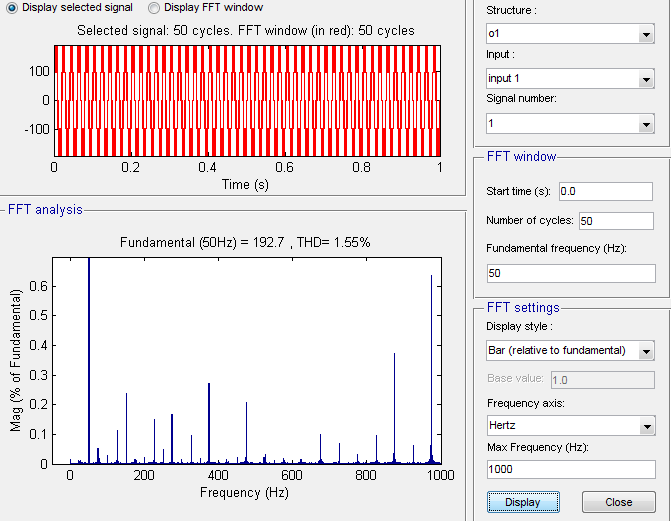Click the Fundamental (50Hz) THD title text
Screen dimensions: 671x521
245,242
